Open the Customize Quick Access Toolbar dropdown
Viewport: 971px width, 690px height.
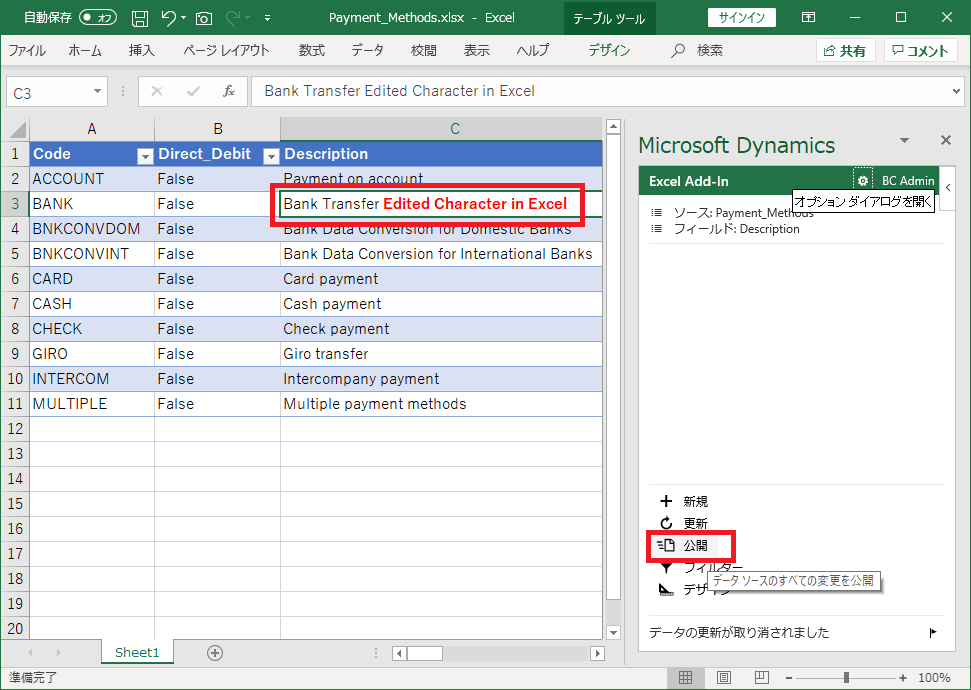pos(268,18)
